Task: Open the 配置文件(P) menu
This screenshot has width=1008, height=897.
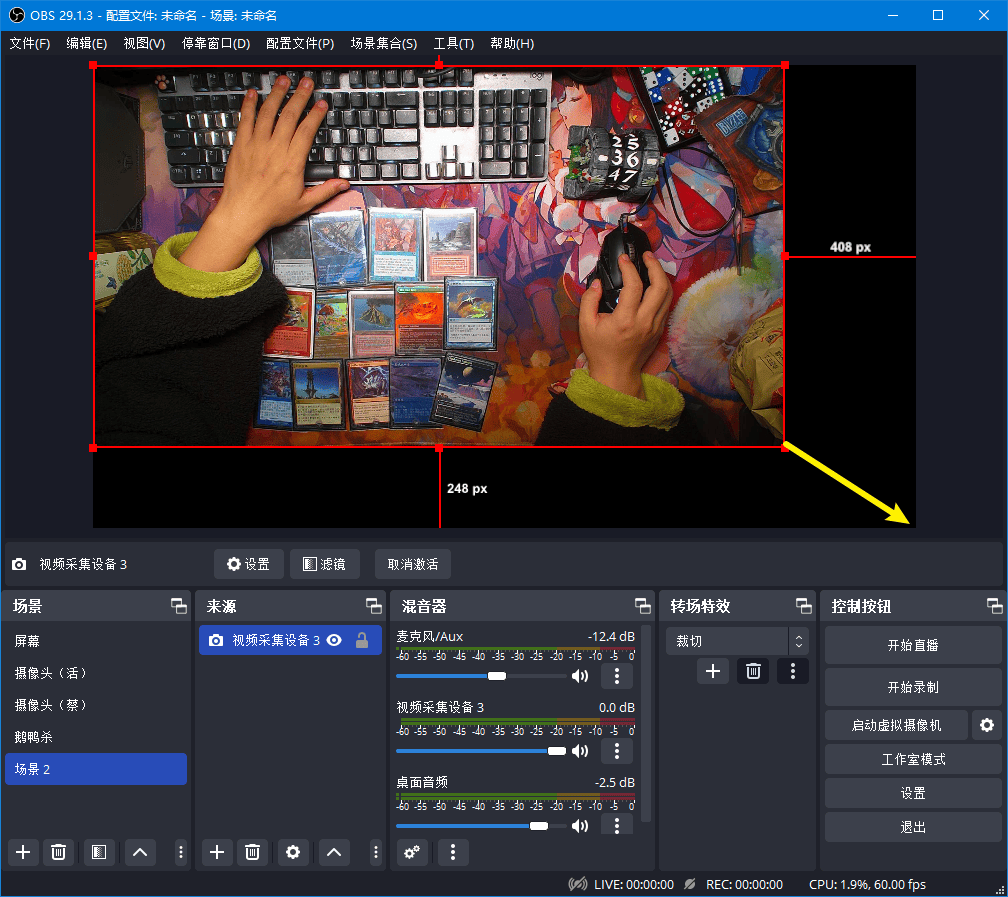Action: [300, 44]
